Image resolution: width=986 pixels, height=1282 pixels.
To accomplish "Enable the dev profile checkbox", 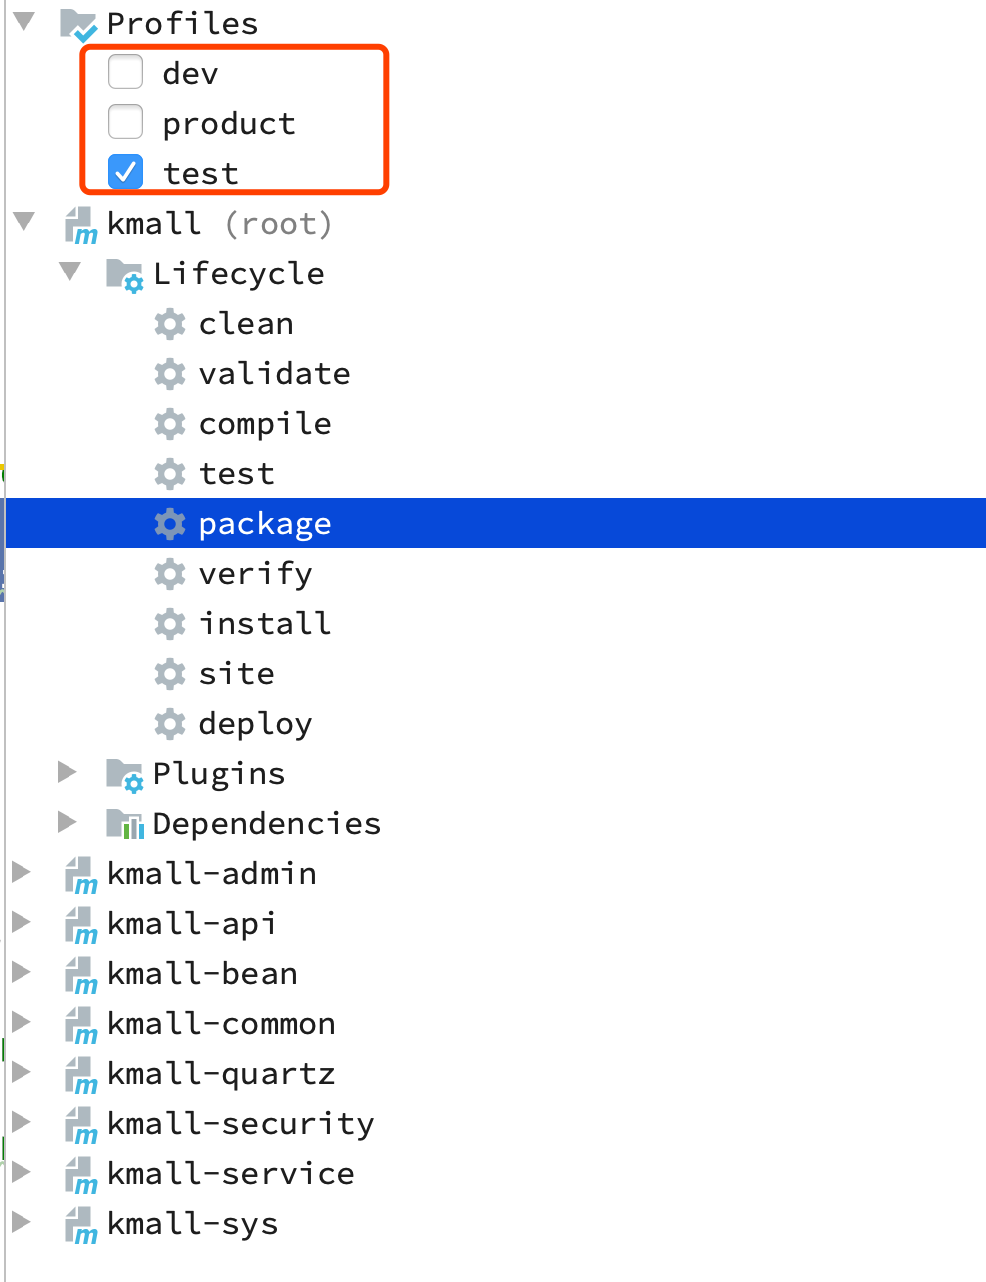I will click(126, 73).
